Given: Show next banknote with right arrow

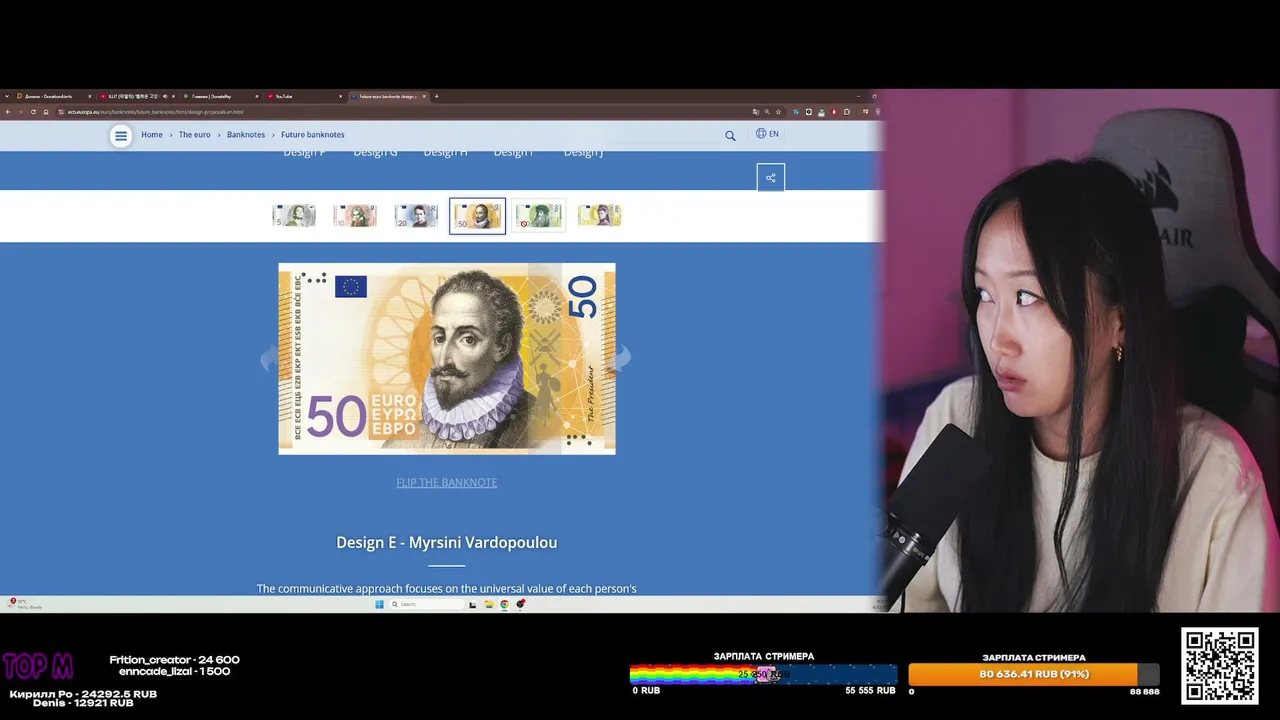Looking at the screenshot, I should point(624,357).
